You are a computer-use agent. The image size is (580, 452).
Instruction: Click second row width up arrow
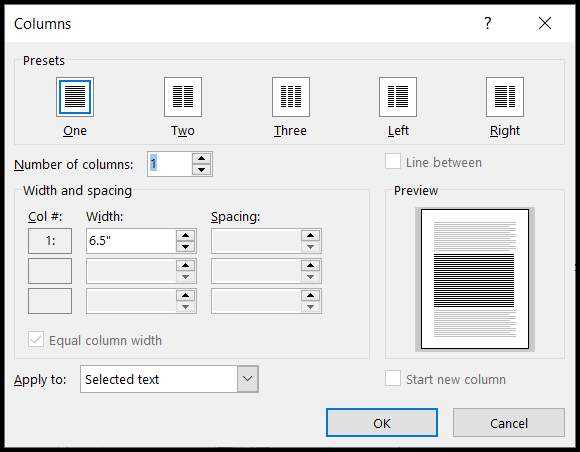point(186,266)
